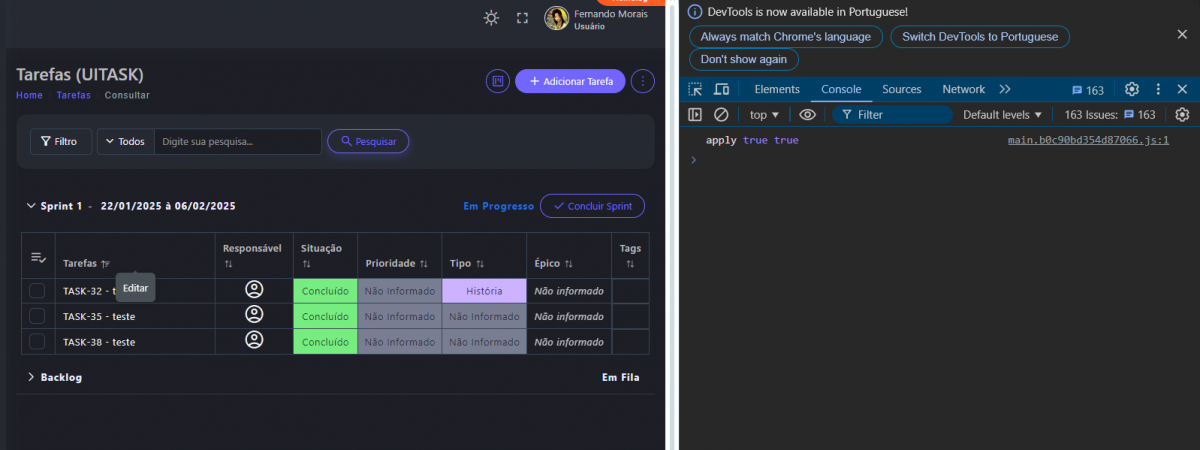Toggle the light/dark theme sun icon

pos(491,18)
